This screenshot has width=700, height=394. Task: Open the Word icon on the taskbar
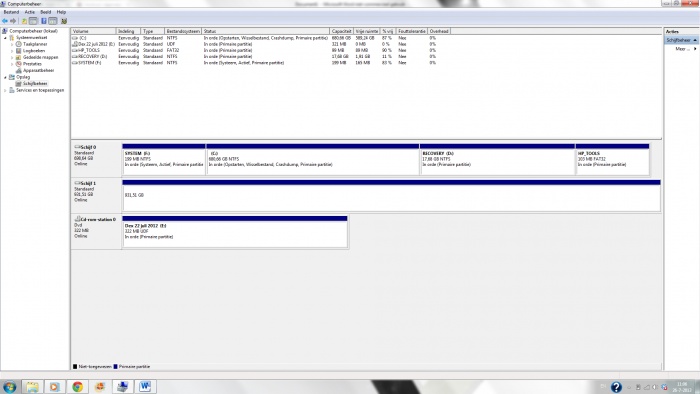point(145,386)
